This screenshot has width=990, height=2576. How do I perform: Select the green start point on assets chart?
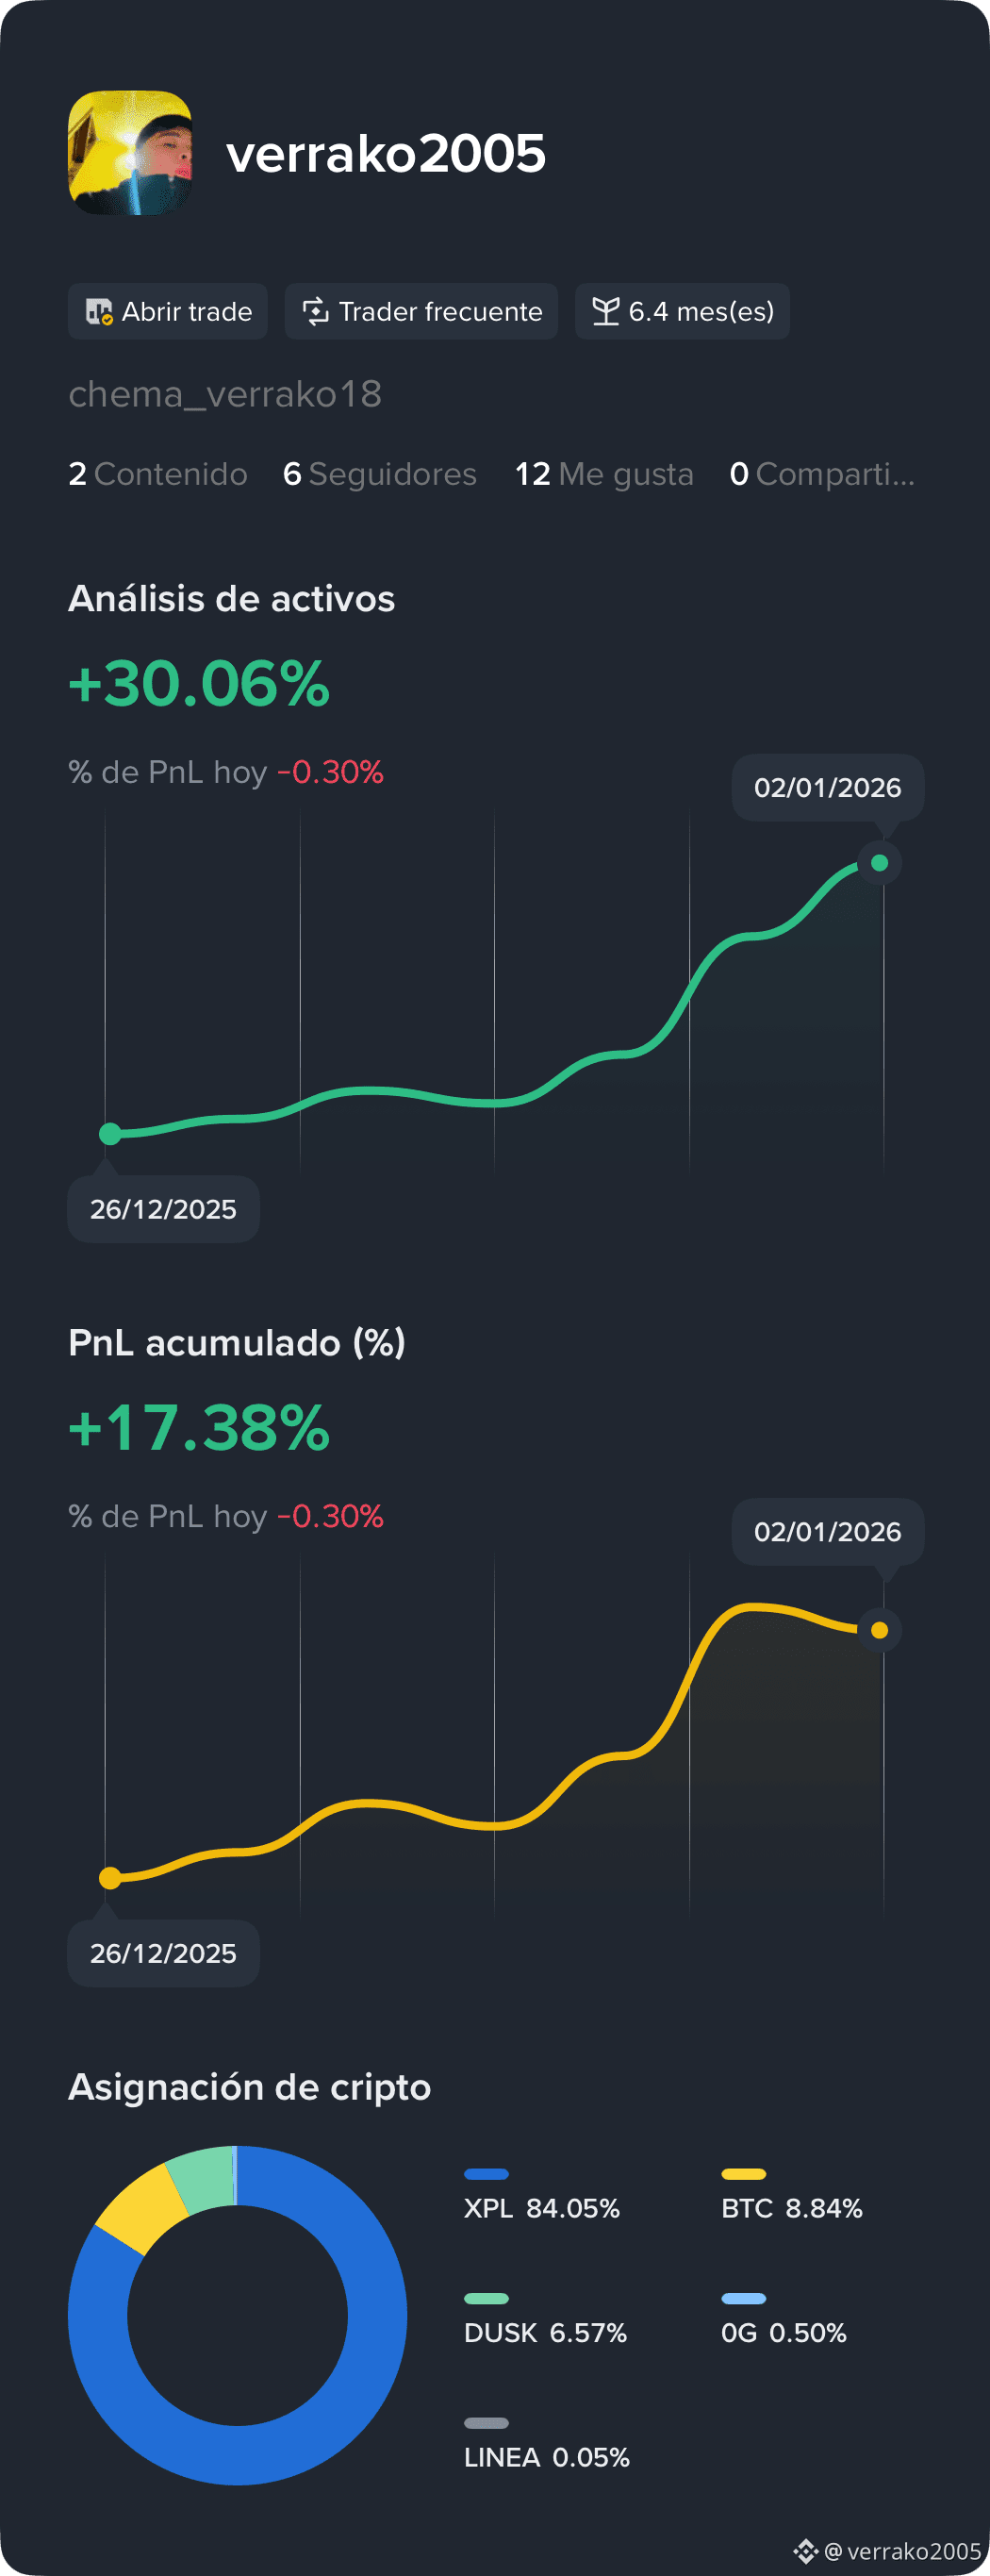111,1133
